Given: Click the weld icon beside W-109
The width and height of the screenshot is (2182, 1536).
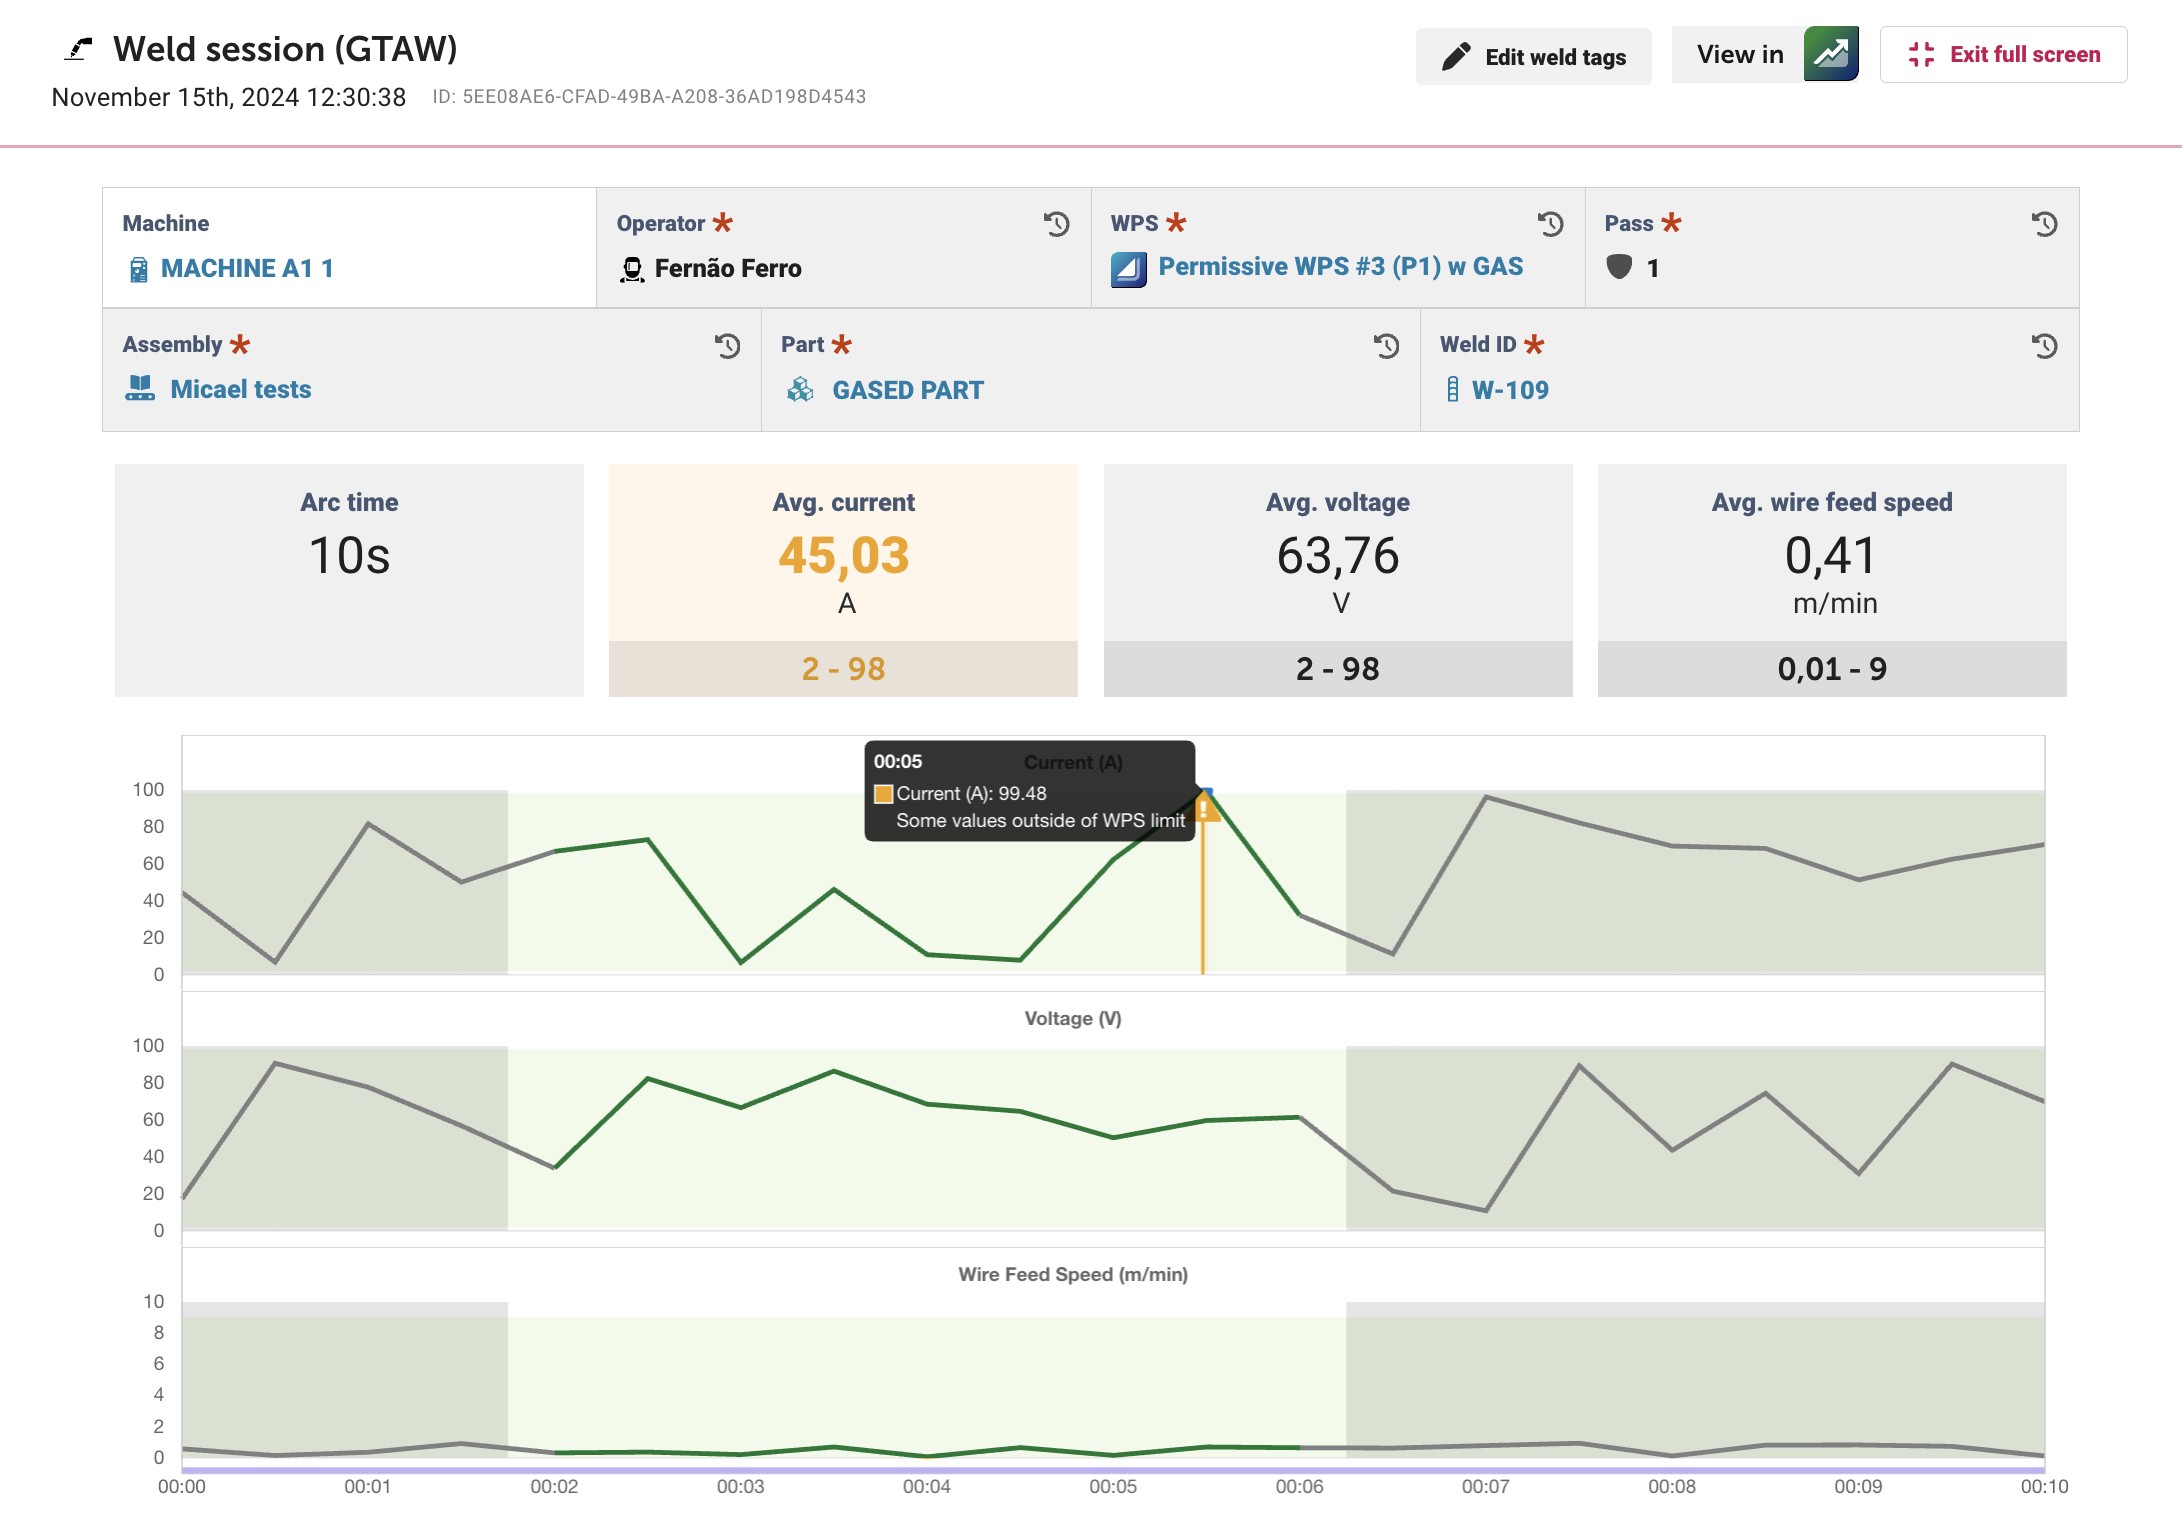Looking at the screenshot, I should [1453, 389].
